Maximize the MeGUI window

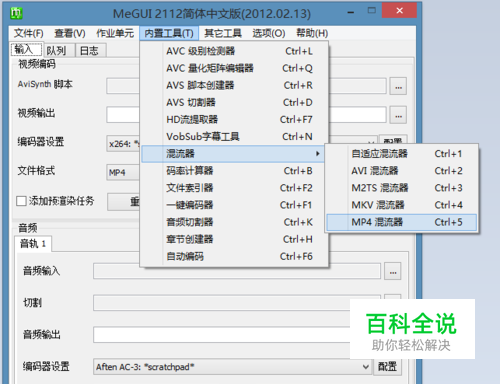point(371,11)
